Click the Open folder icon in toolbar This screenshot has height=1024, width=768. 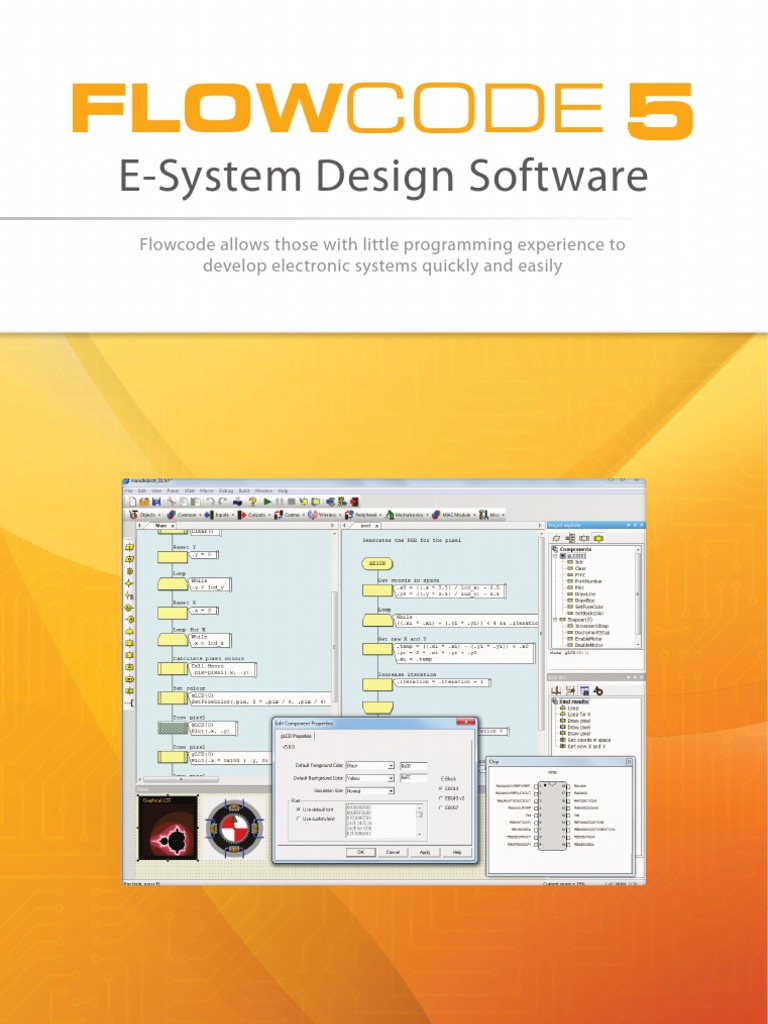pyautogui.click(x=144, y=502)
